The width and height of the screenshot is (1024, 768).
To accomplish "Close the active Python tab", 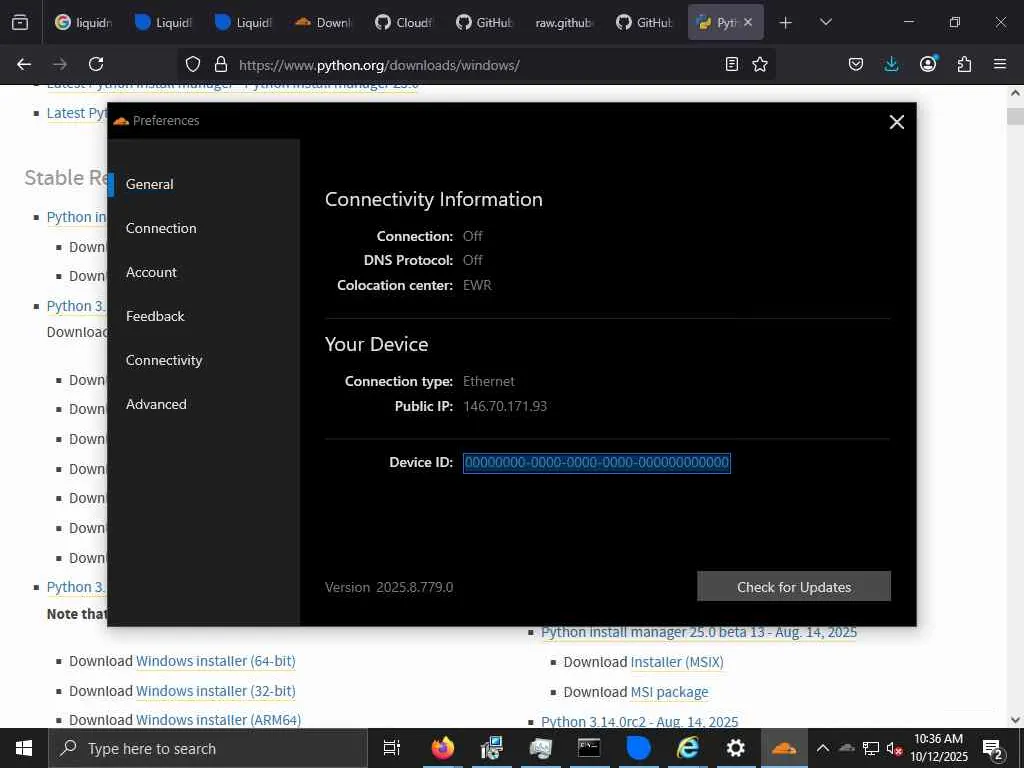I will click(748, 22).
